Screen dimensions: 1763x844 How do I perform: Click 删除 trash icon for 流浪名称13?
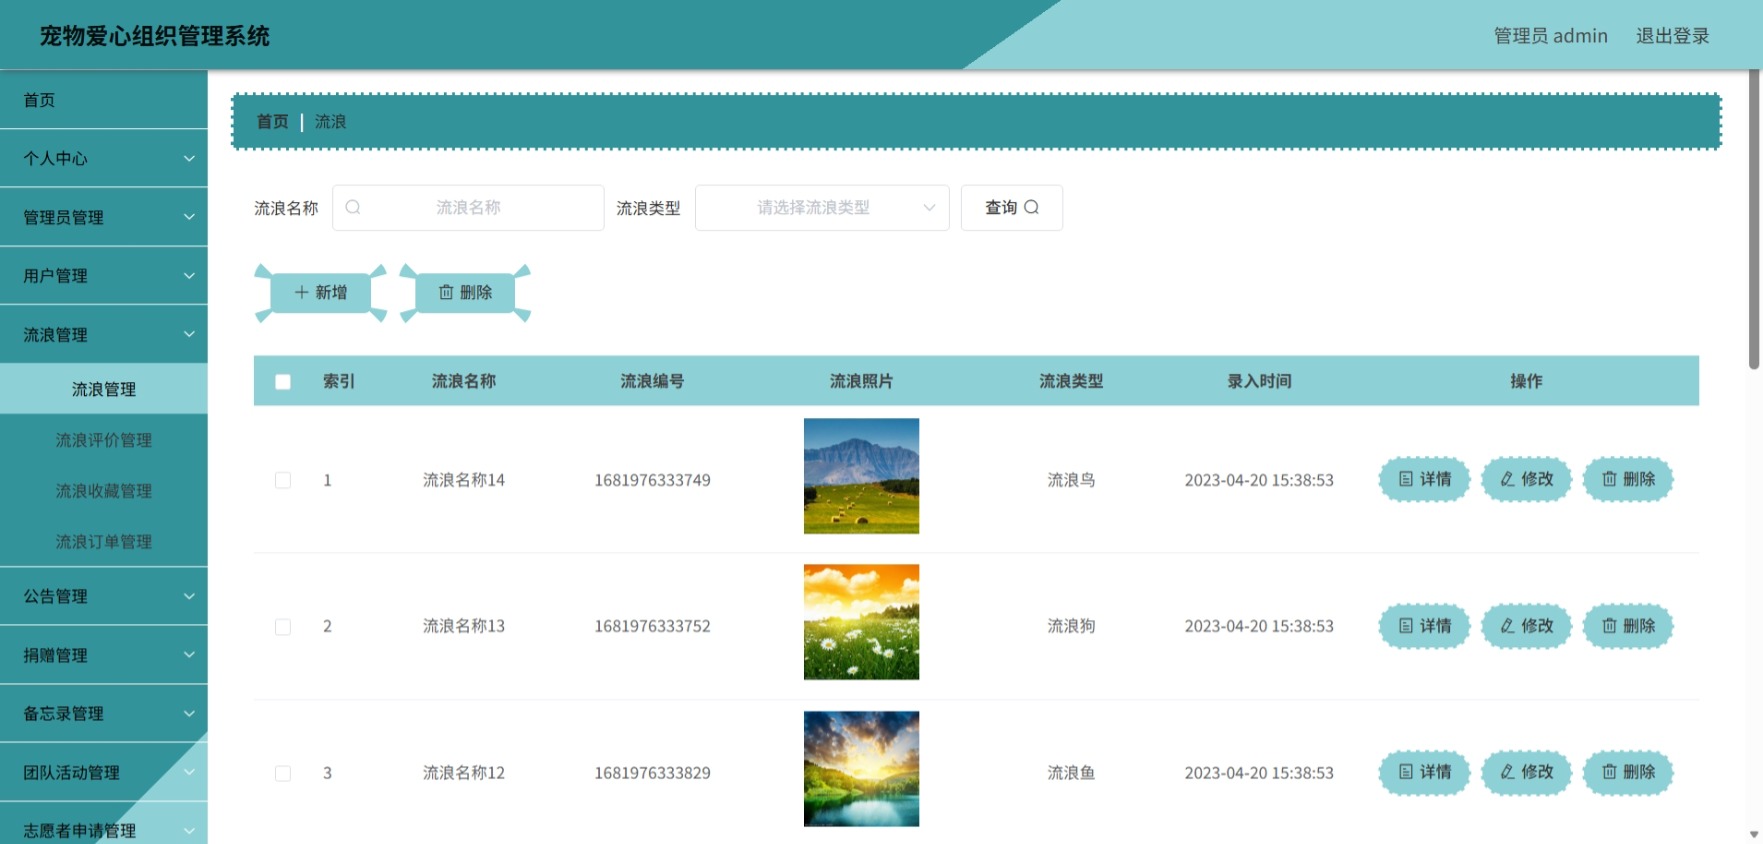pos(1609,625)
